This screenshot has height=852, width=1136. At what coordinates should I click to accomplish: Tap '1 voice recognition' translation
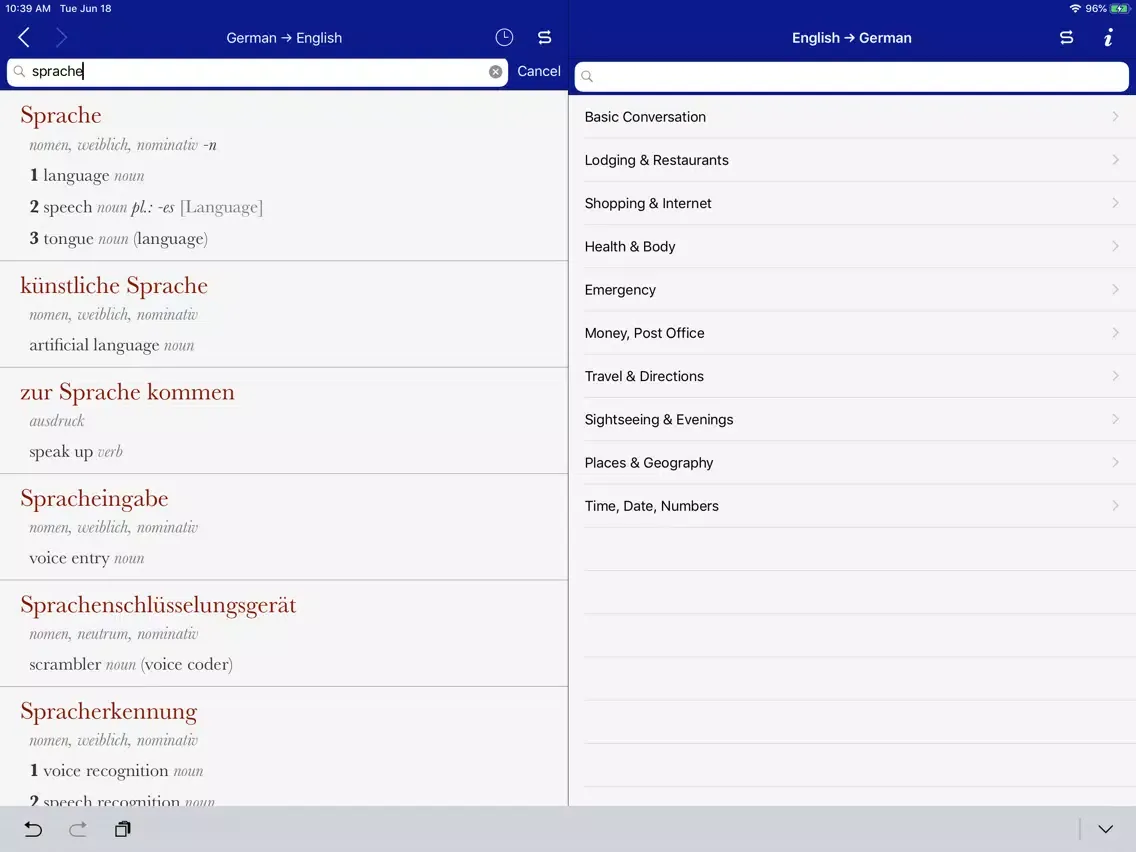116,771
